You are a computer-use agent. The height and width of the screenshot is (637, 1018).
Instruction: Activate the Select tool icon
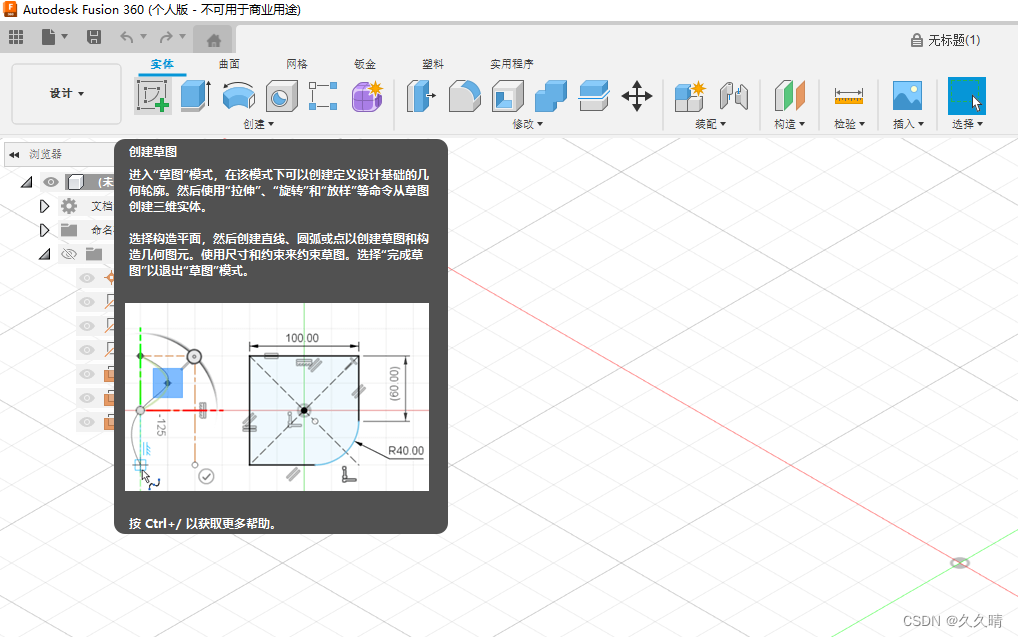pos(967,96)
